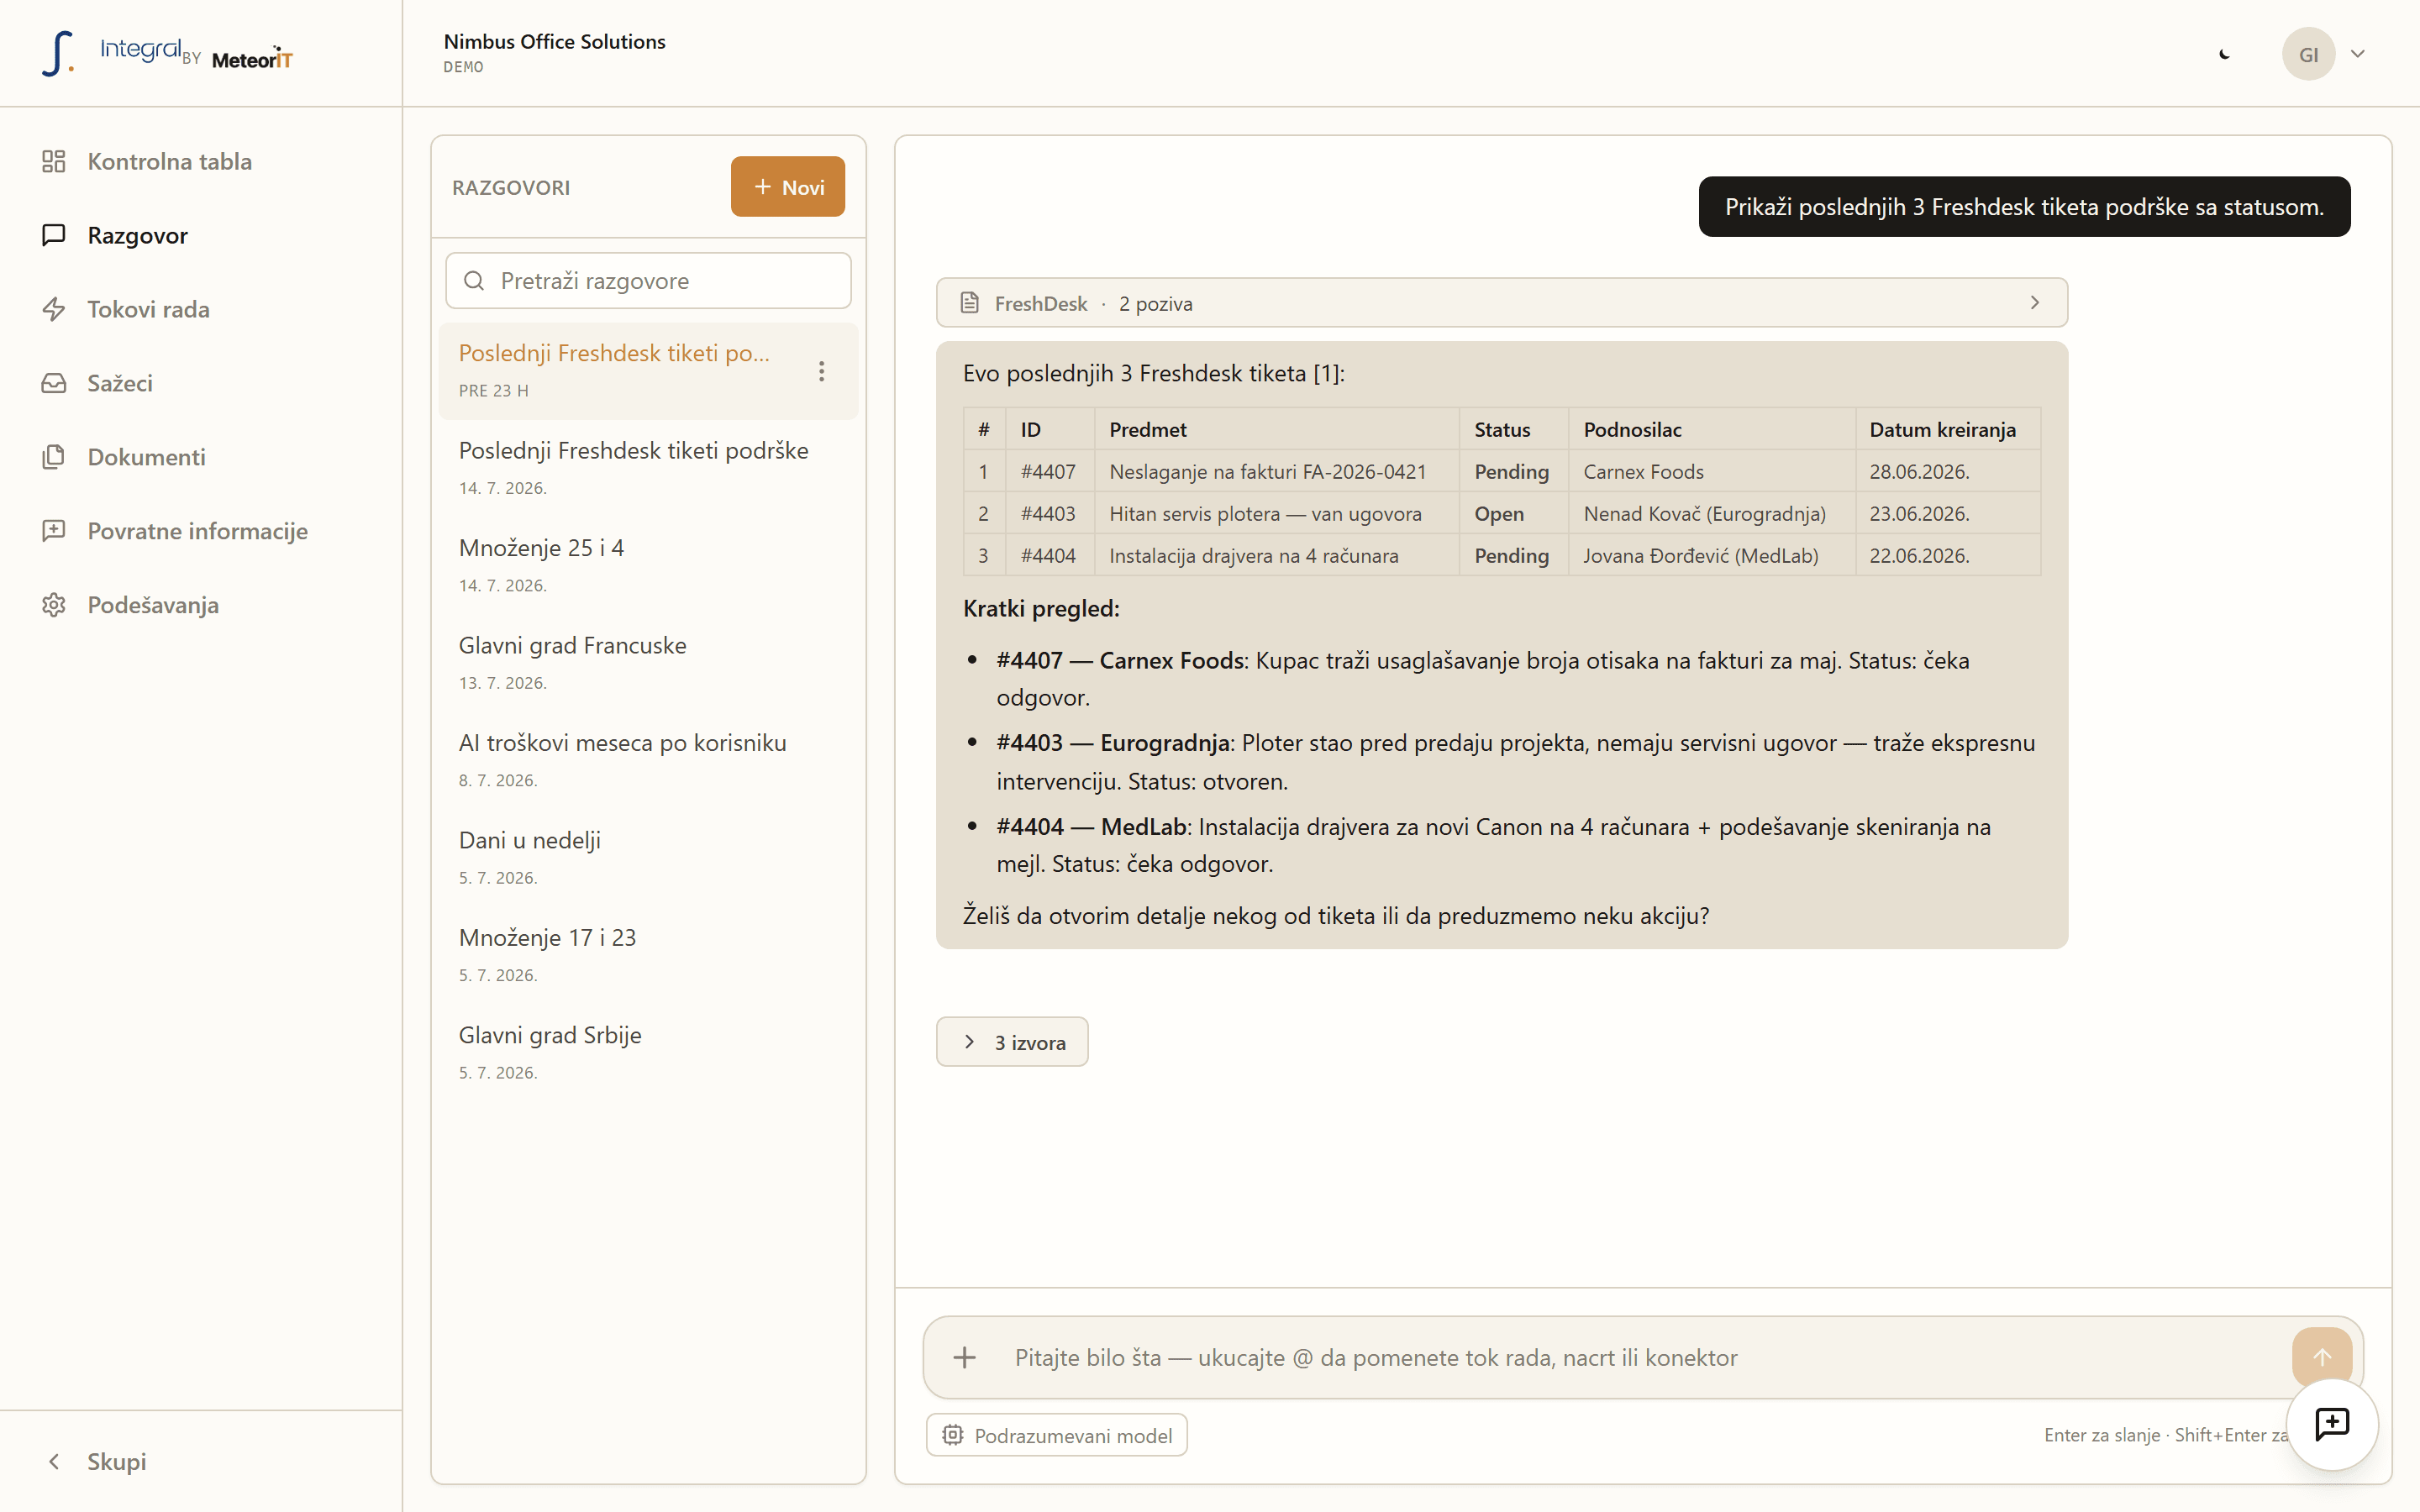Open the Glavni grad Srbije conversation

pyautogui.click(x=648, y=1052)
